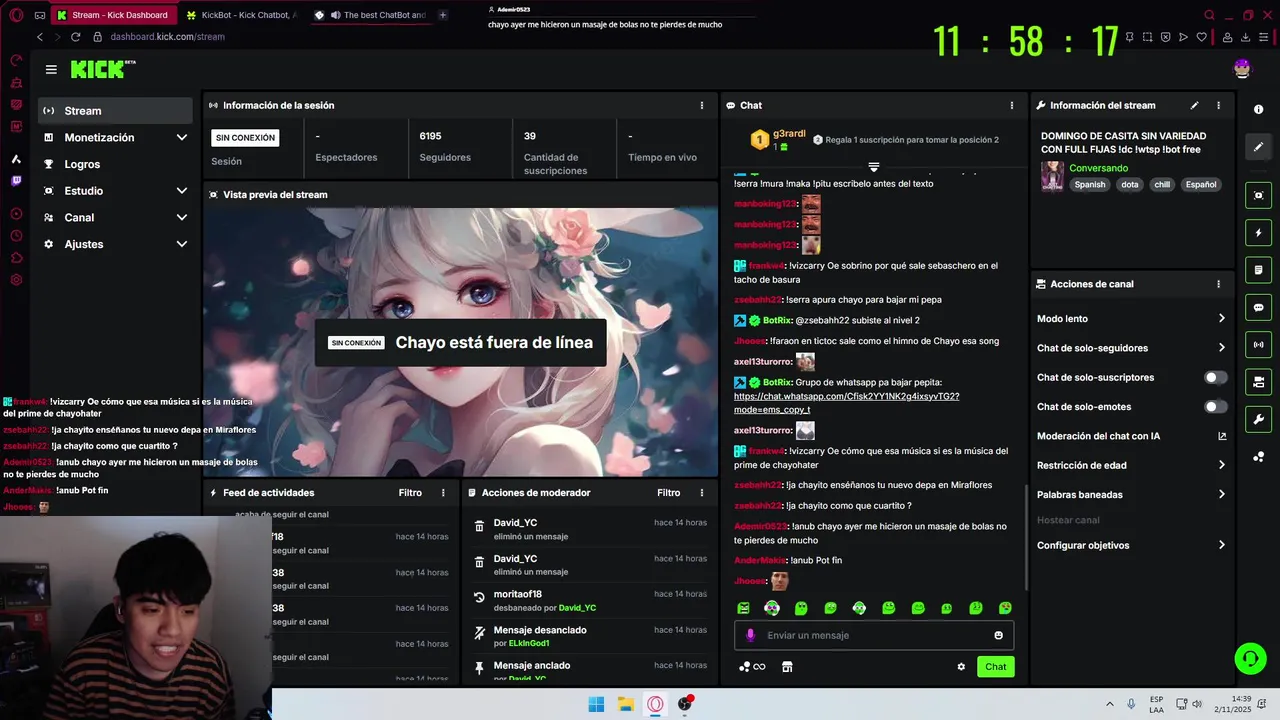Click the note page icon in right rail
Image resolution: width=1280 pixels, height=720 pixels.
pos(1258,270)
